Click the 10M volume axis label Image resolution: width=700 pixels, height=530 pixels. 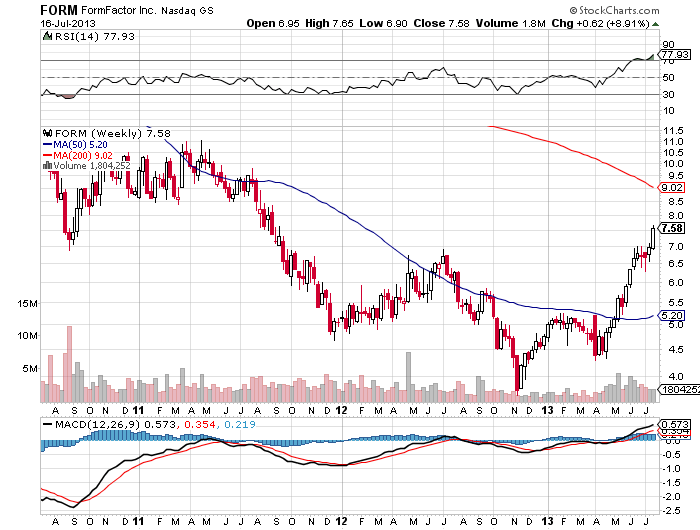point(27,336)
